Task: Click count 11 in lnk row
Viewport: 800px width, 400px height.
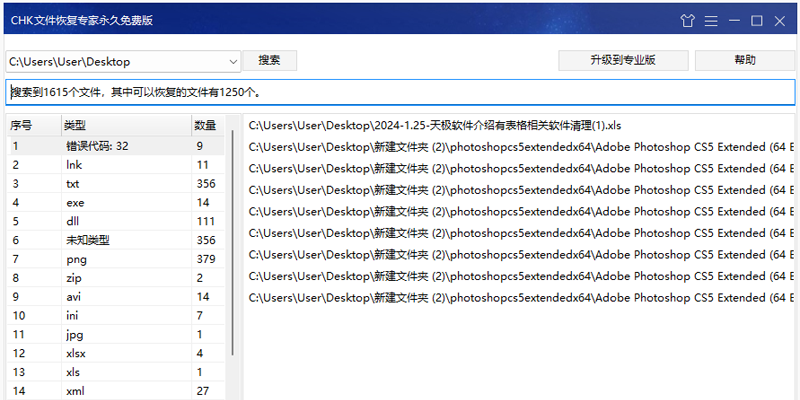Action: click(x=203, y=165)
